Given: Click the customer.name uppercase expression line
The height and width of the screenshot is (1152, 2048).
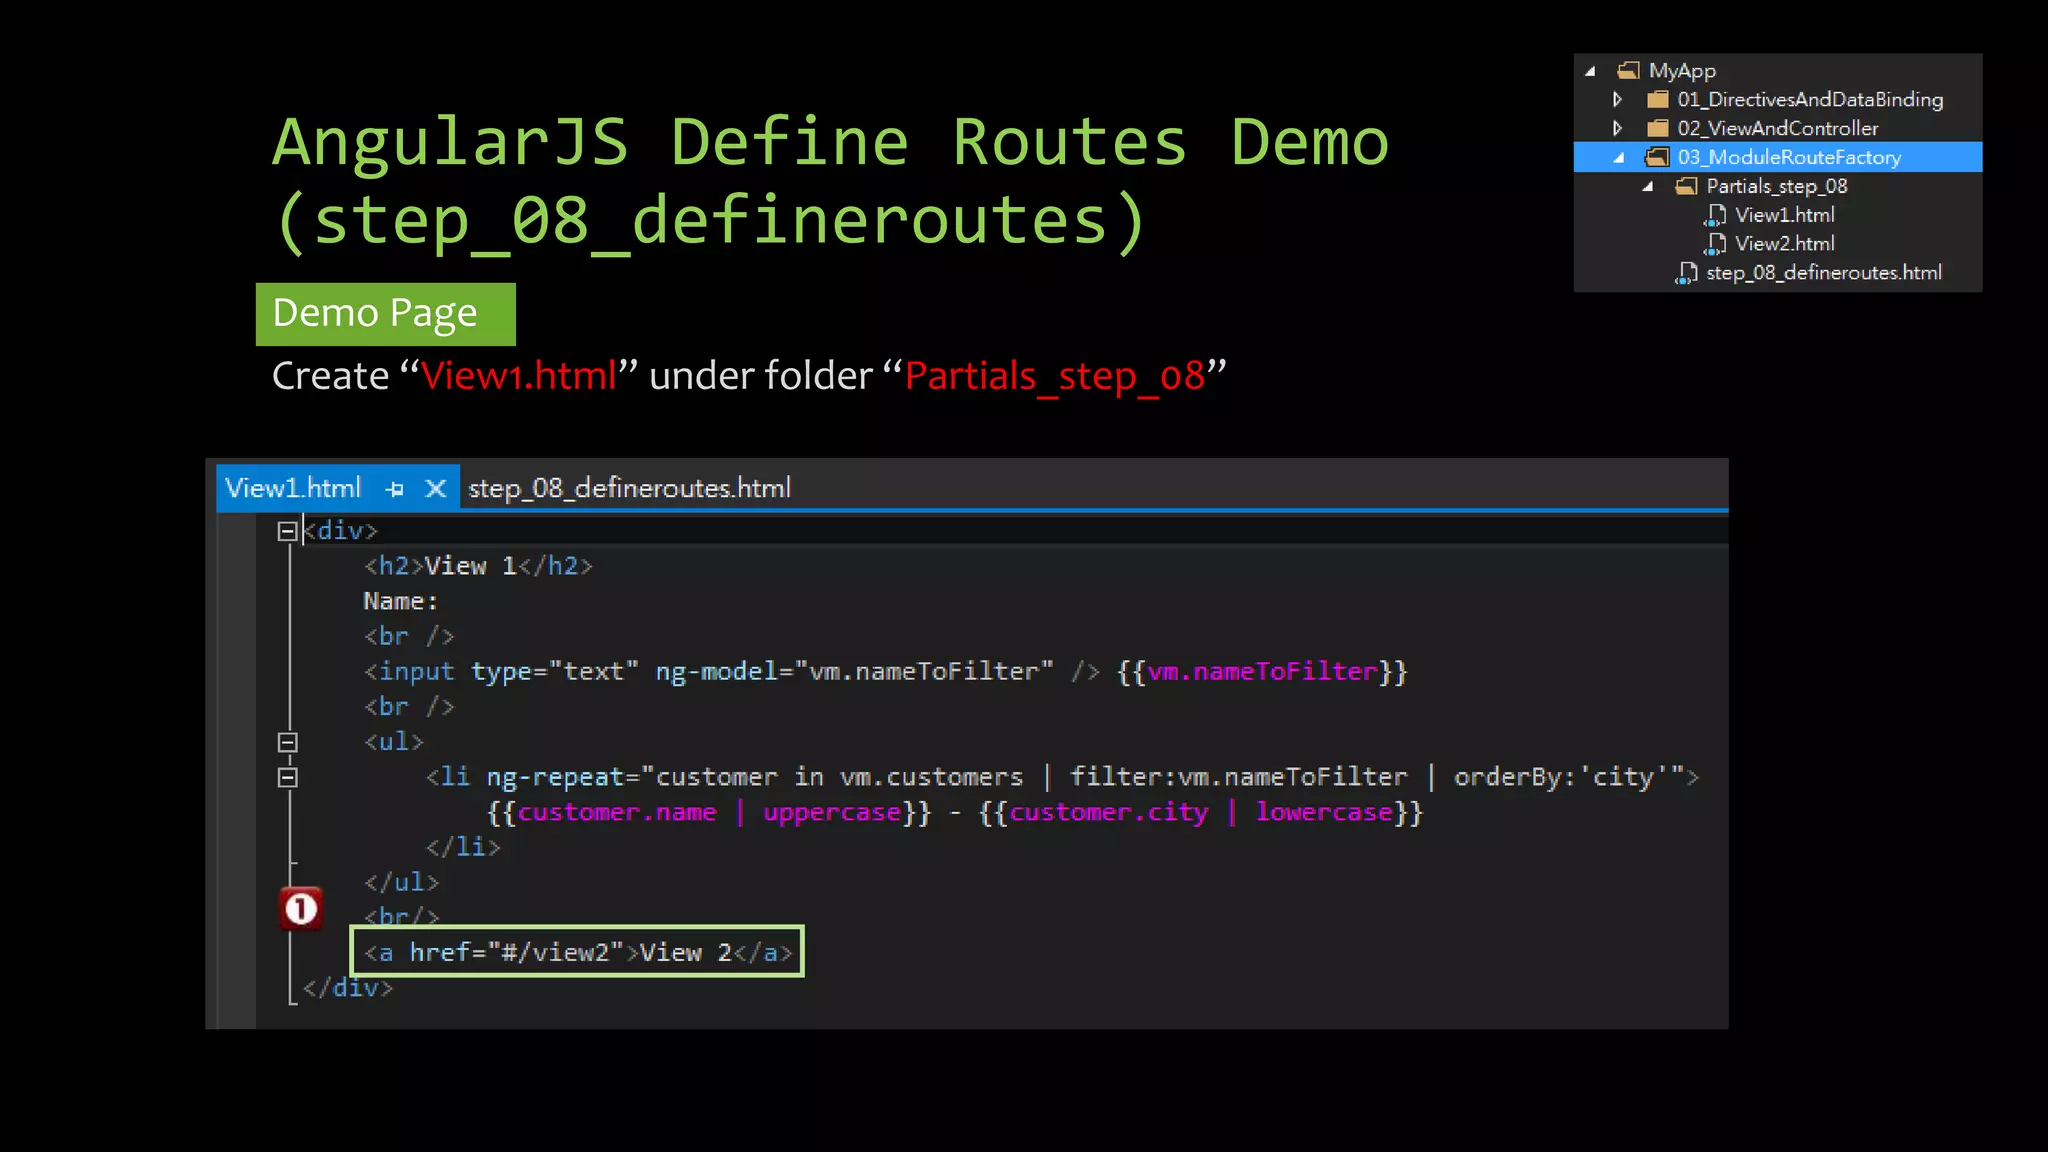Looking at the screenshot, I should (x=955, y=812).
